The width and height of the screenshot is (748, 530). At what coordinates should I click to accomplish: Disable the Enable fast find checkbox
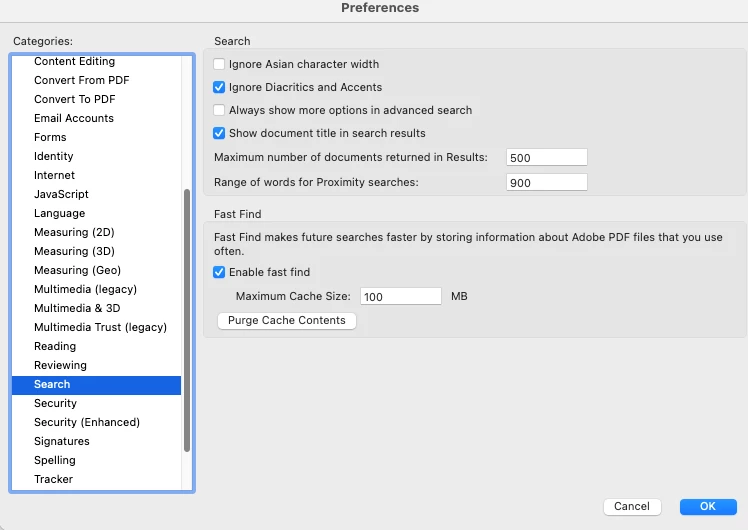coord(219,273)
